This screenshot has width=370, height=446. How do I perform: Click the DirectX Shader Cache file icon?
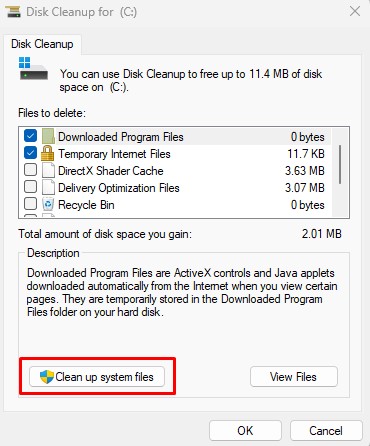(x=48, y=171)
